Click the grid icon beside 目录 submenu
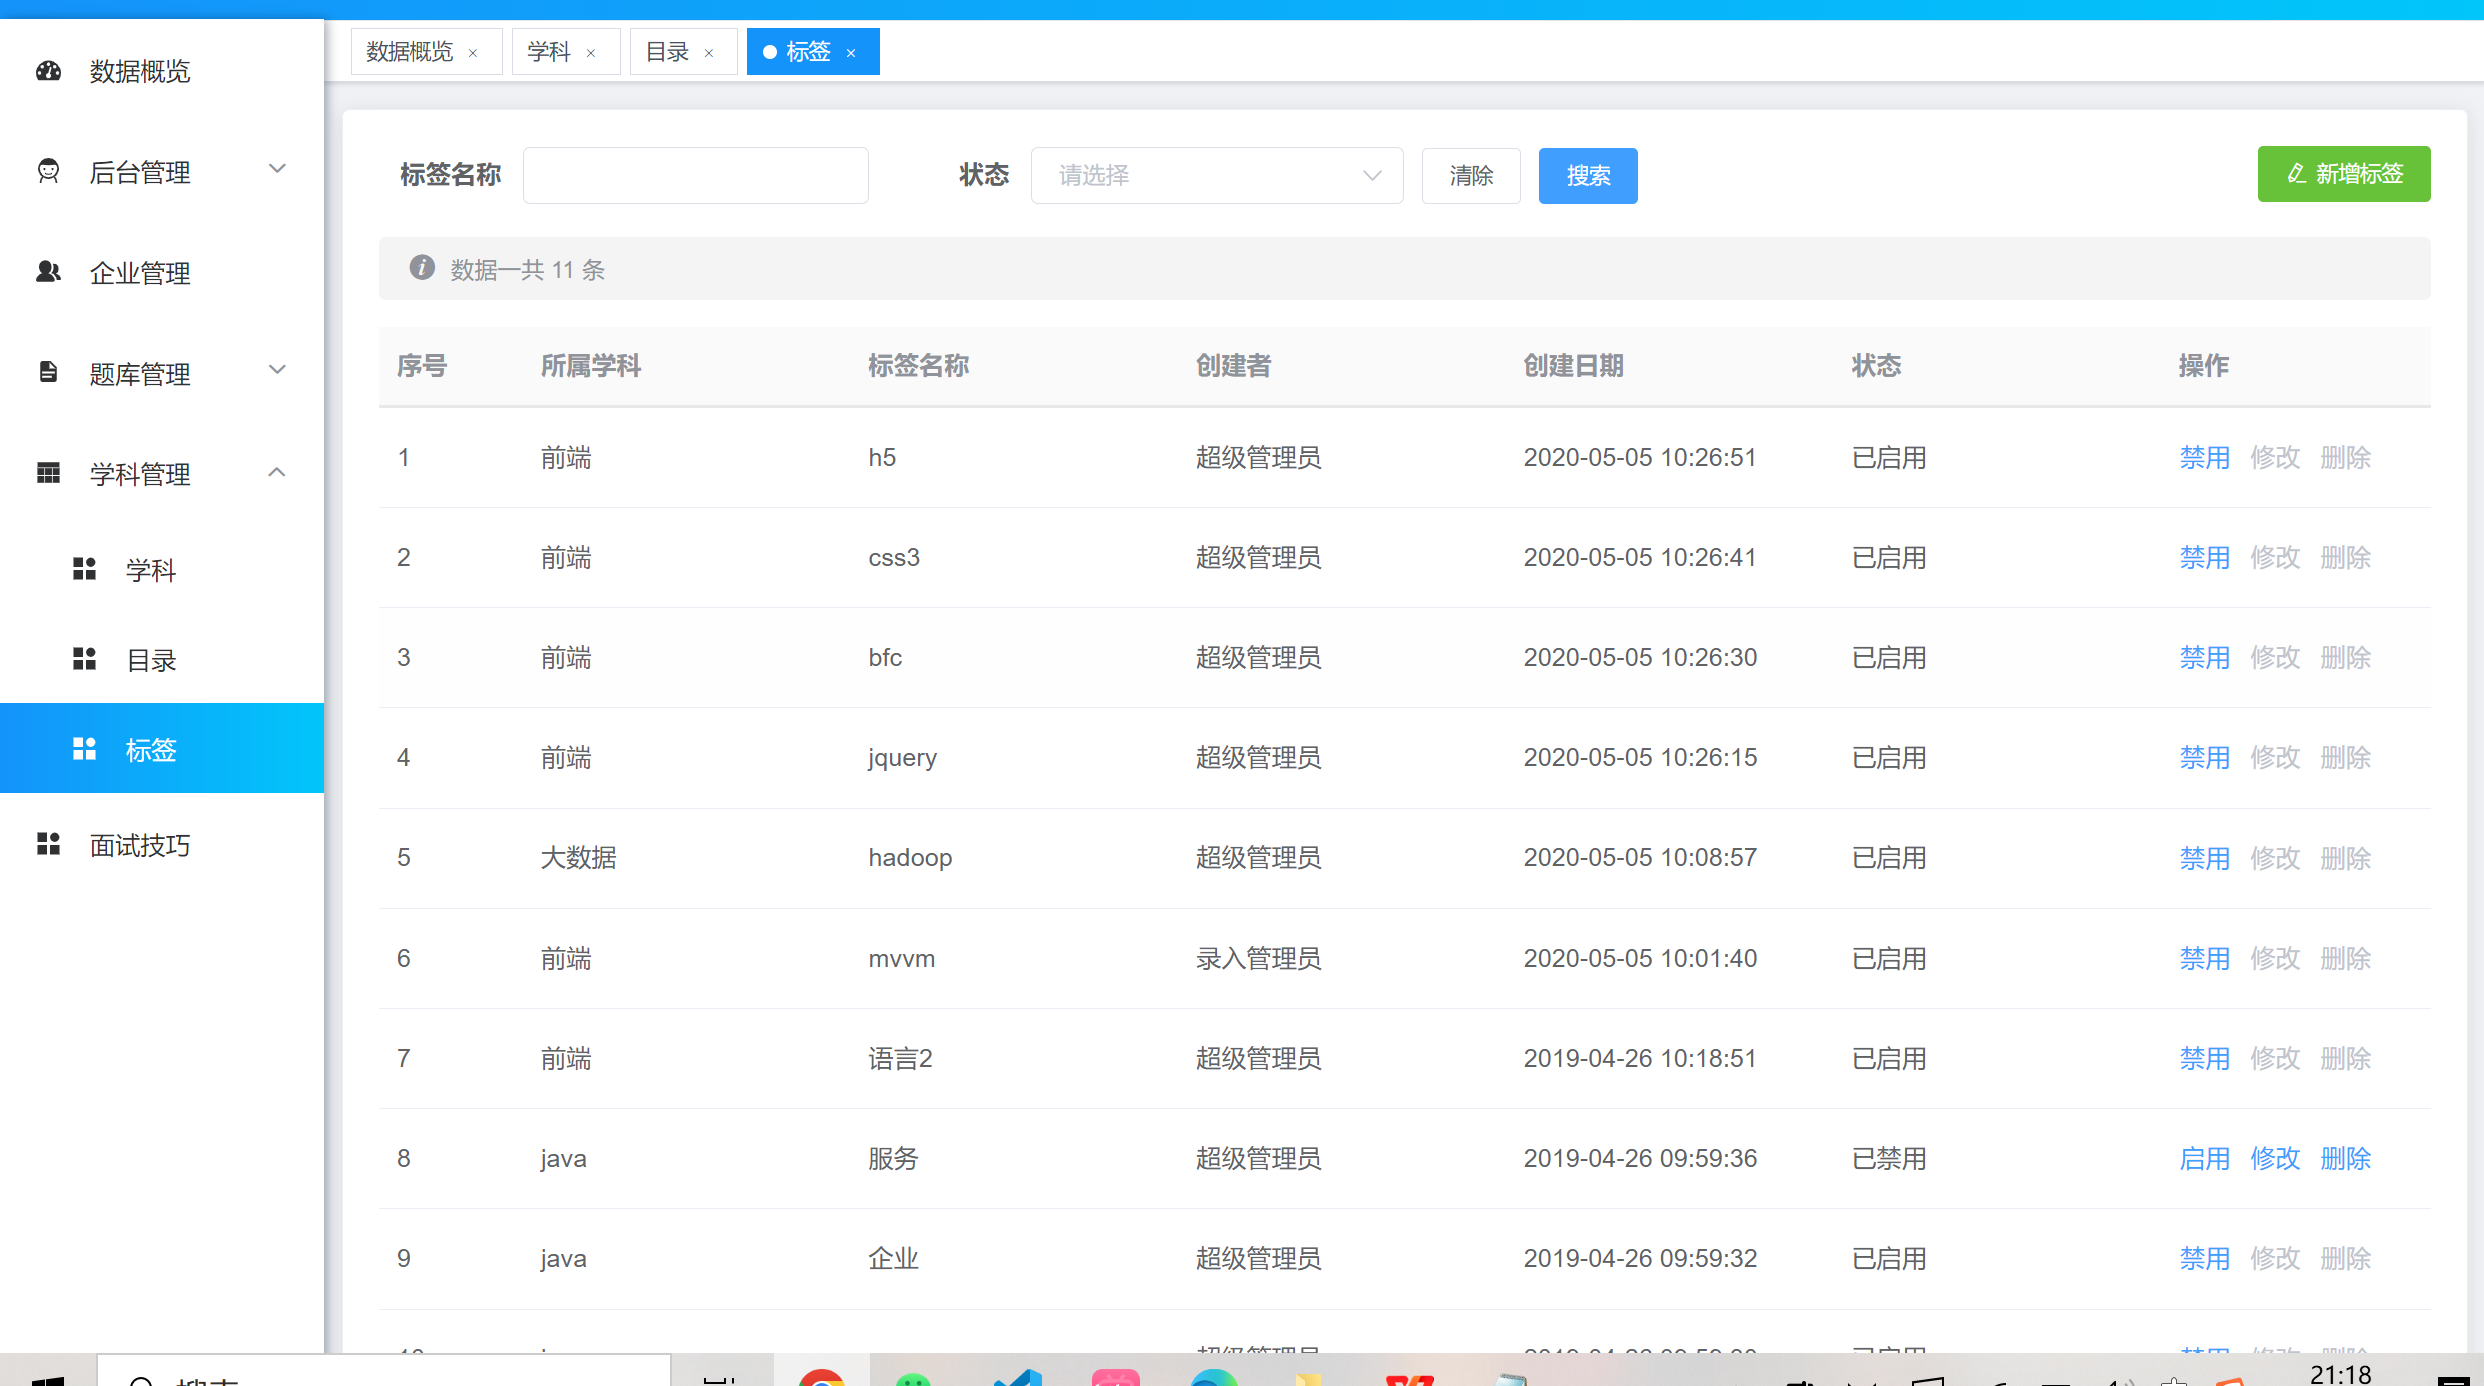This screenshot has height=1386, width=2484. 84,659
